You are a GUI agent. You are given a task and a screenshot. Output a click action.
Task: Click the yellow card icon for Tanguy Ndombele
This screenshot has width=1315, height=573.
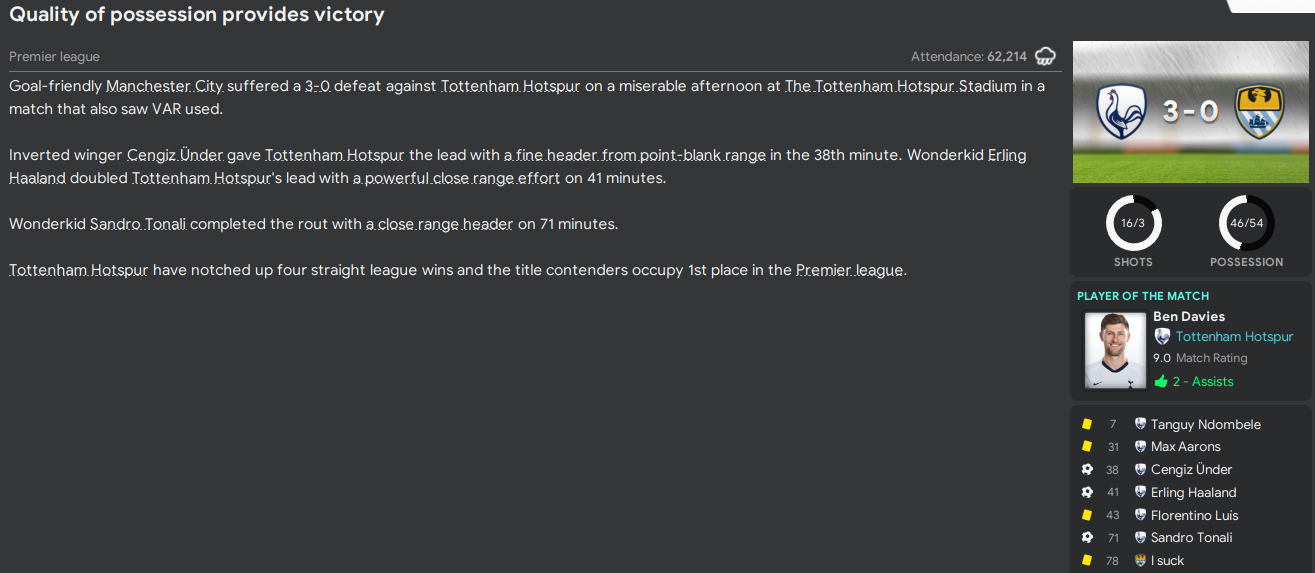[1087, 424]
